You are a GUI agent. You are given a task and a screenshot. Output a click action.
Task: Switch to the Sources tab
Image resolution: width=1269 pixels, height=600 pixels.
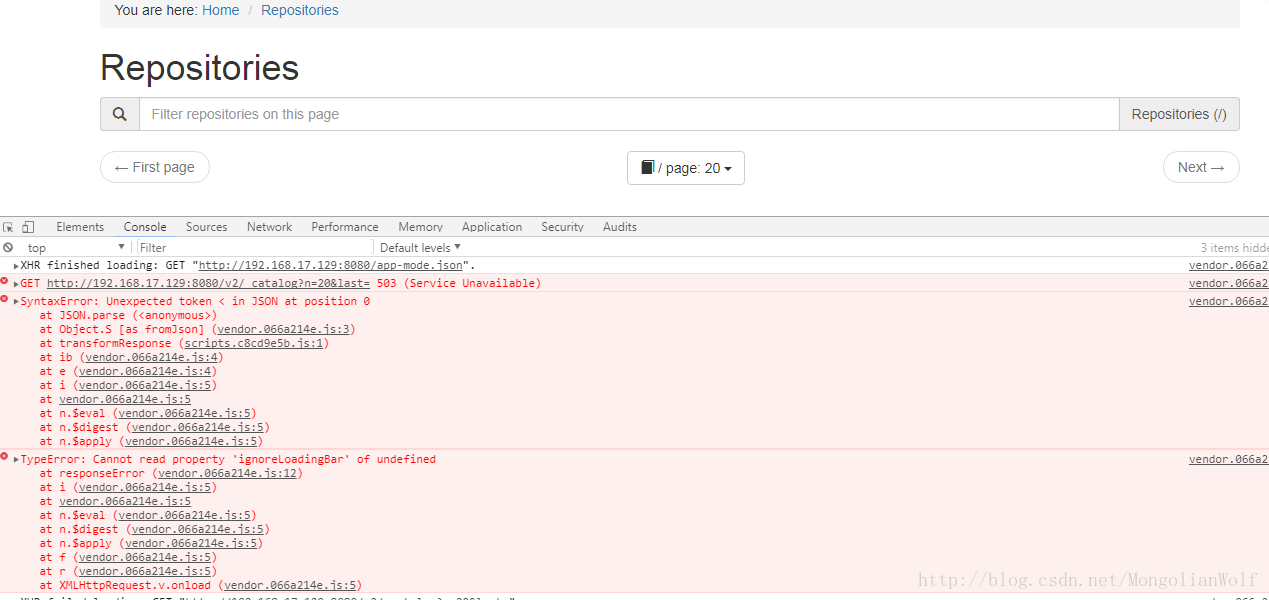206,227
